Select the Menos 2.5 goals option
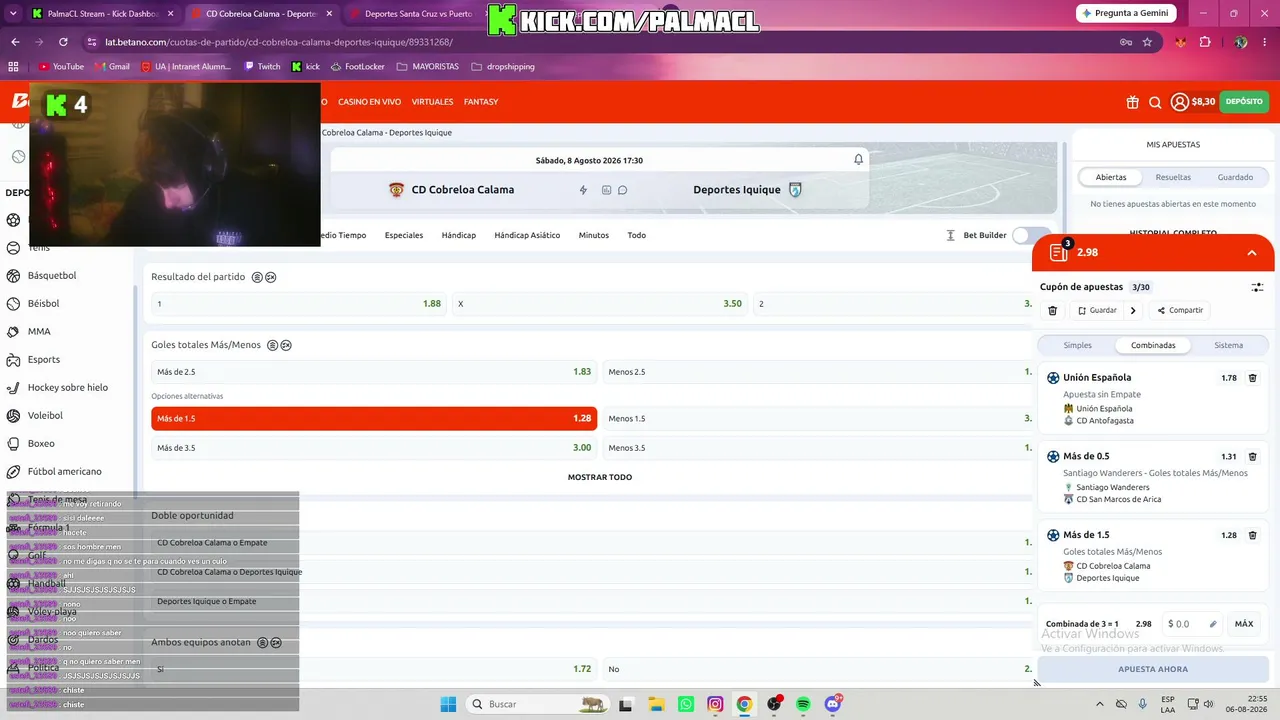 pos(818,372)
